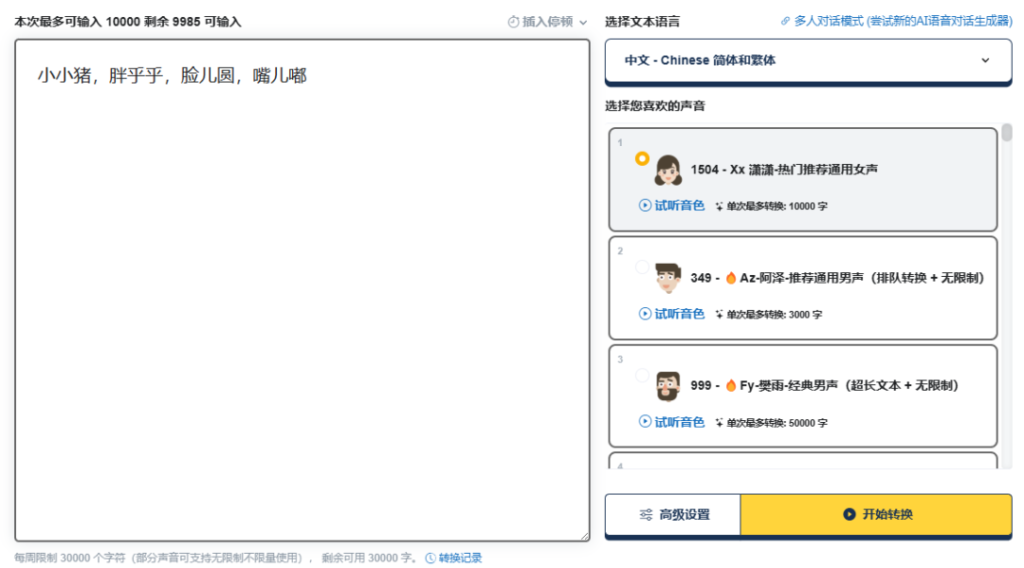This screenshot has width=1024, height=568.
Task: Click the 选择您喜欢的声音 label
Action: [655, 106]
